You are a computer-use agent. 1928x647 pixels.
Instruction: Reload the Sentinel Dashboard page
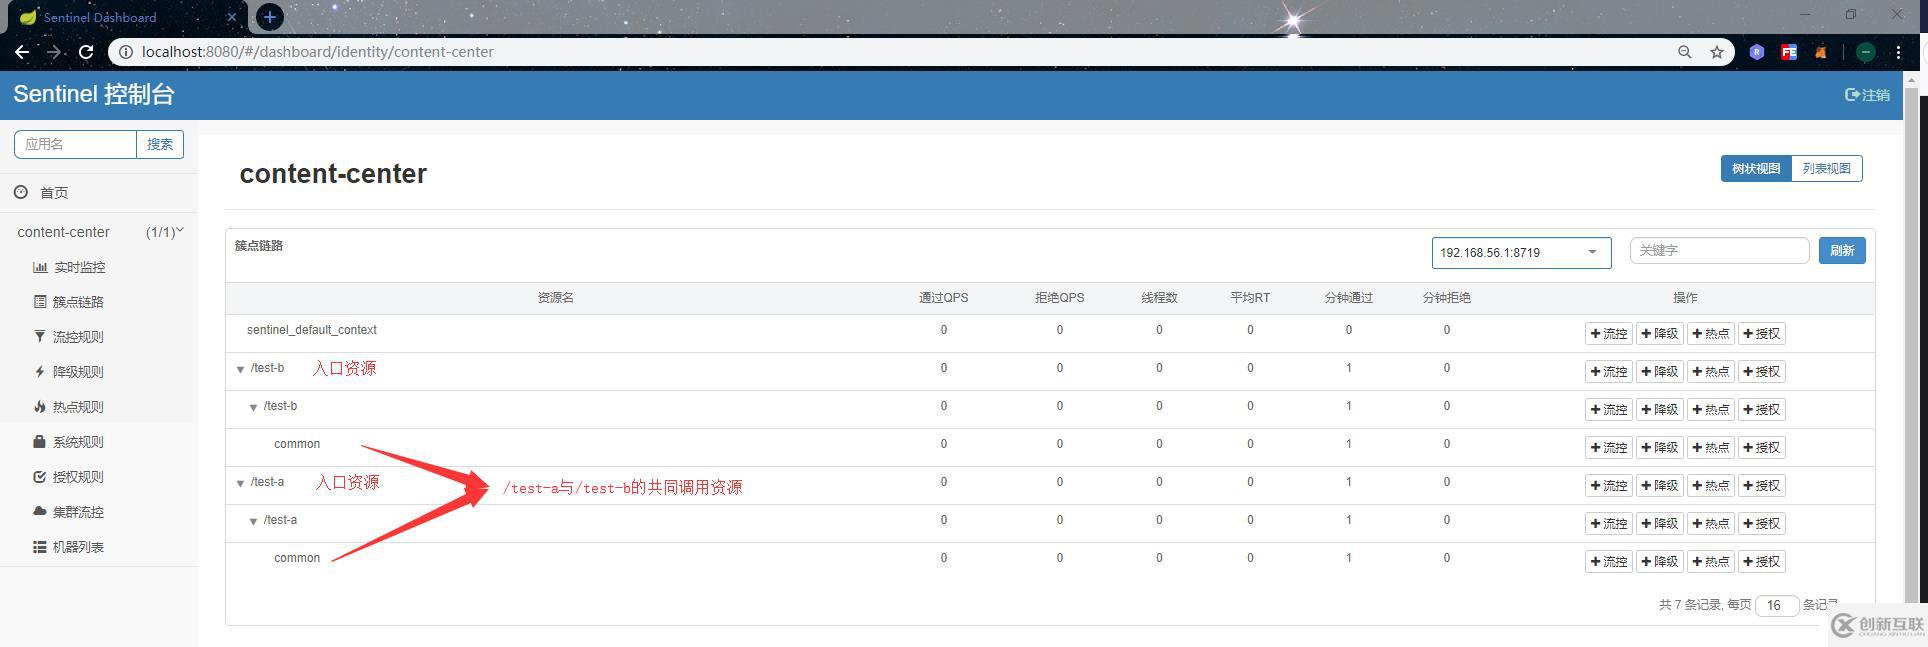pos(86,52)
